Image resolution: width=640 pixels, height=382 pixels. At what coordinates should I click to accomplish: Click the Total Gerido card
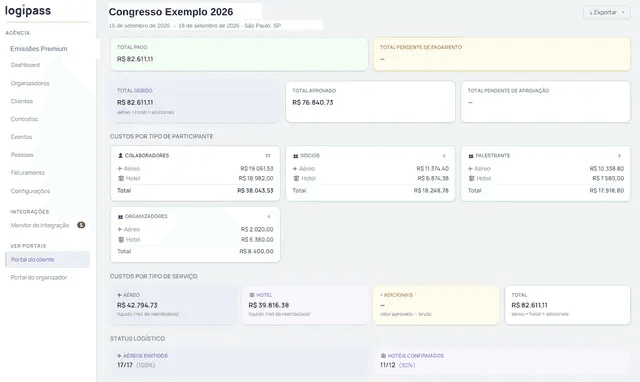click(x=195, y=102)
